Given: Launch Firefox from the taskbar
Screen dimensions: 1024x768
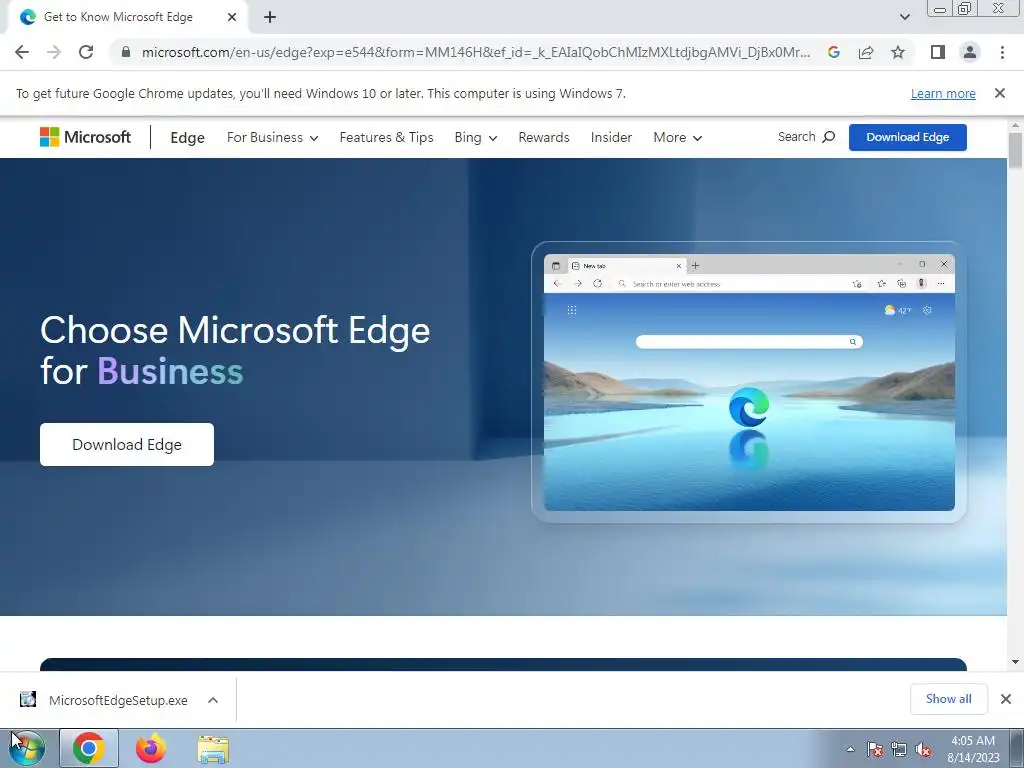Looking at the screenshot, I should click(151, 748).
